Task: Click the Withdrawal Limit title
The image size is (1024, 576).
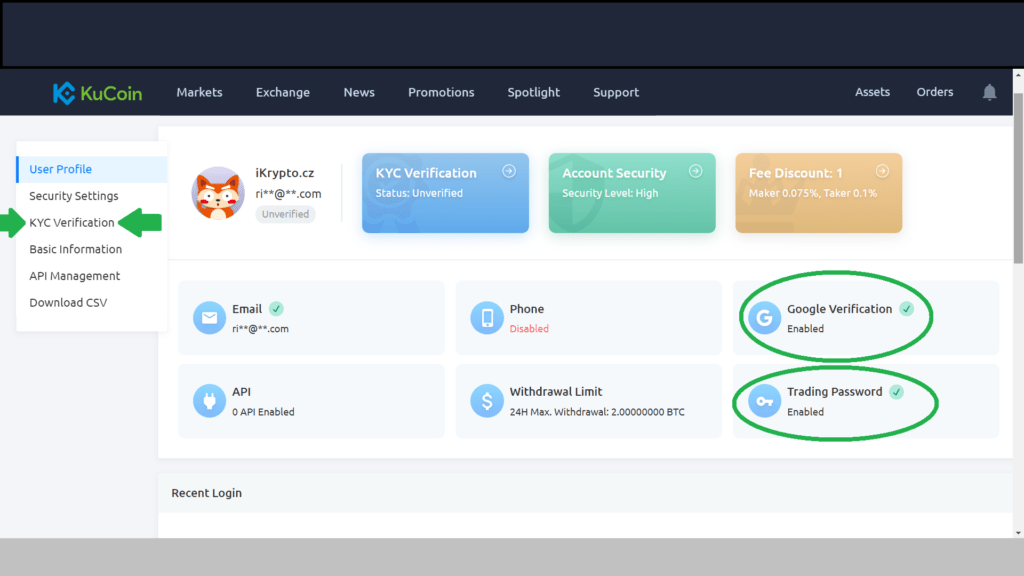Action: point(556,392)
